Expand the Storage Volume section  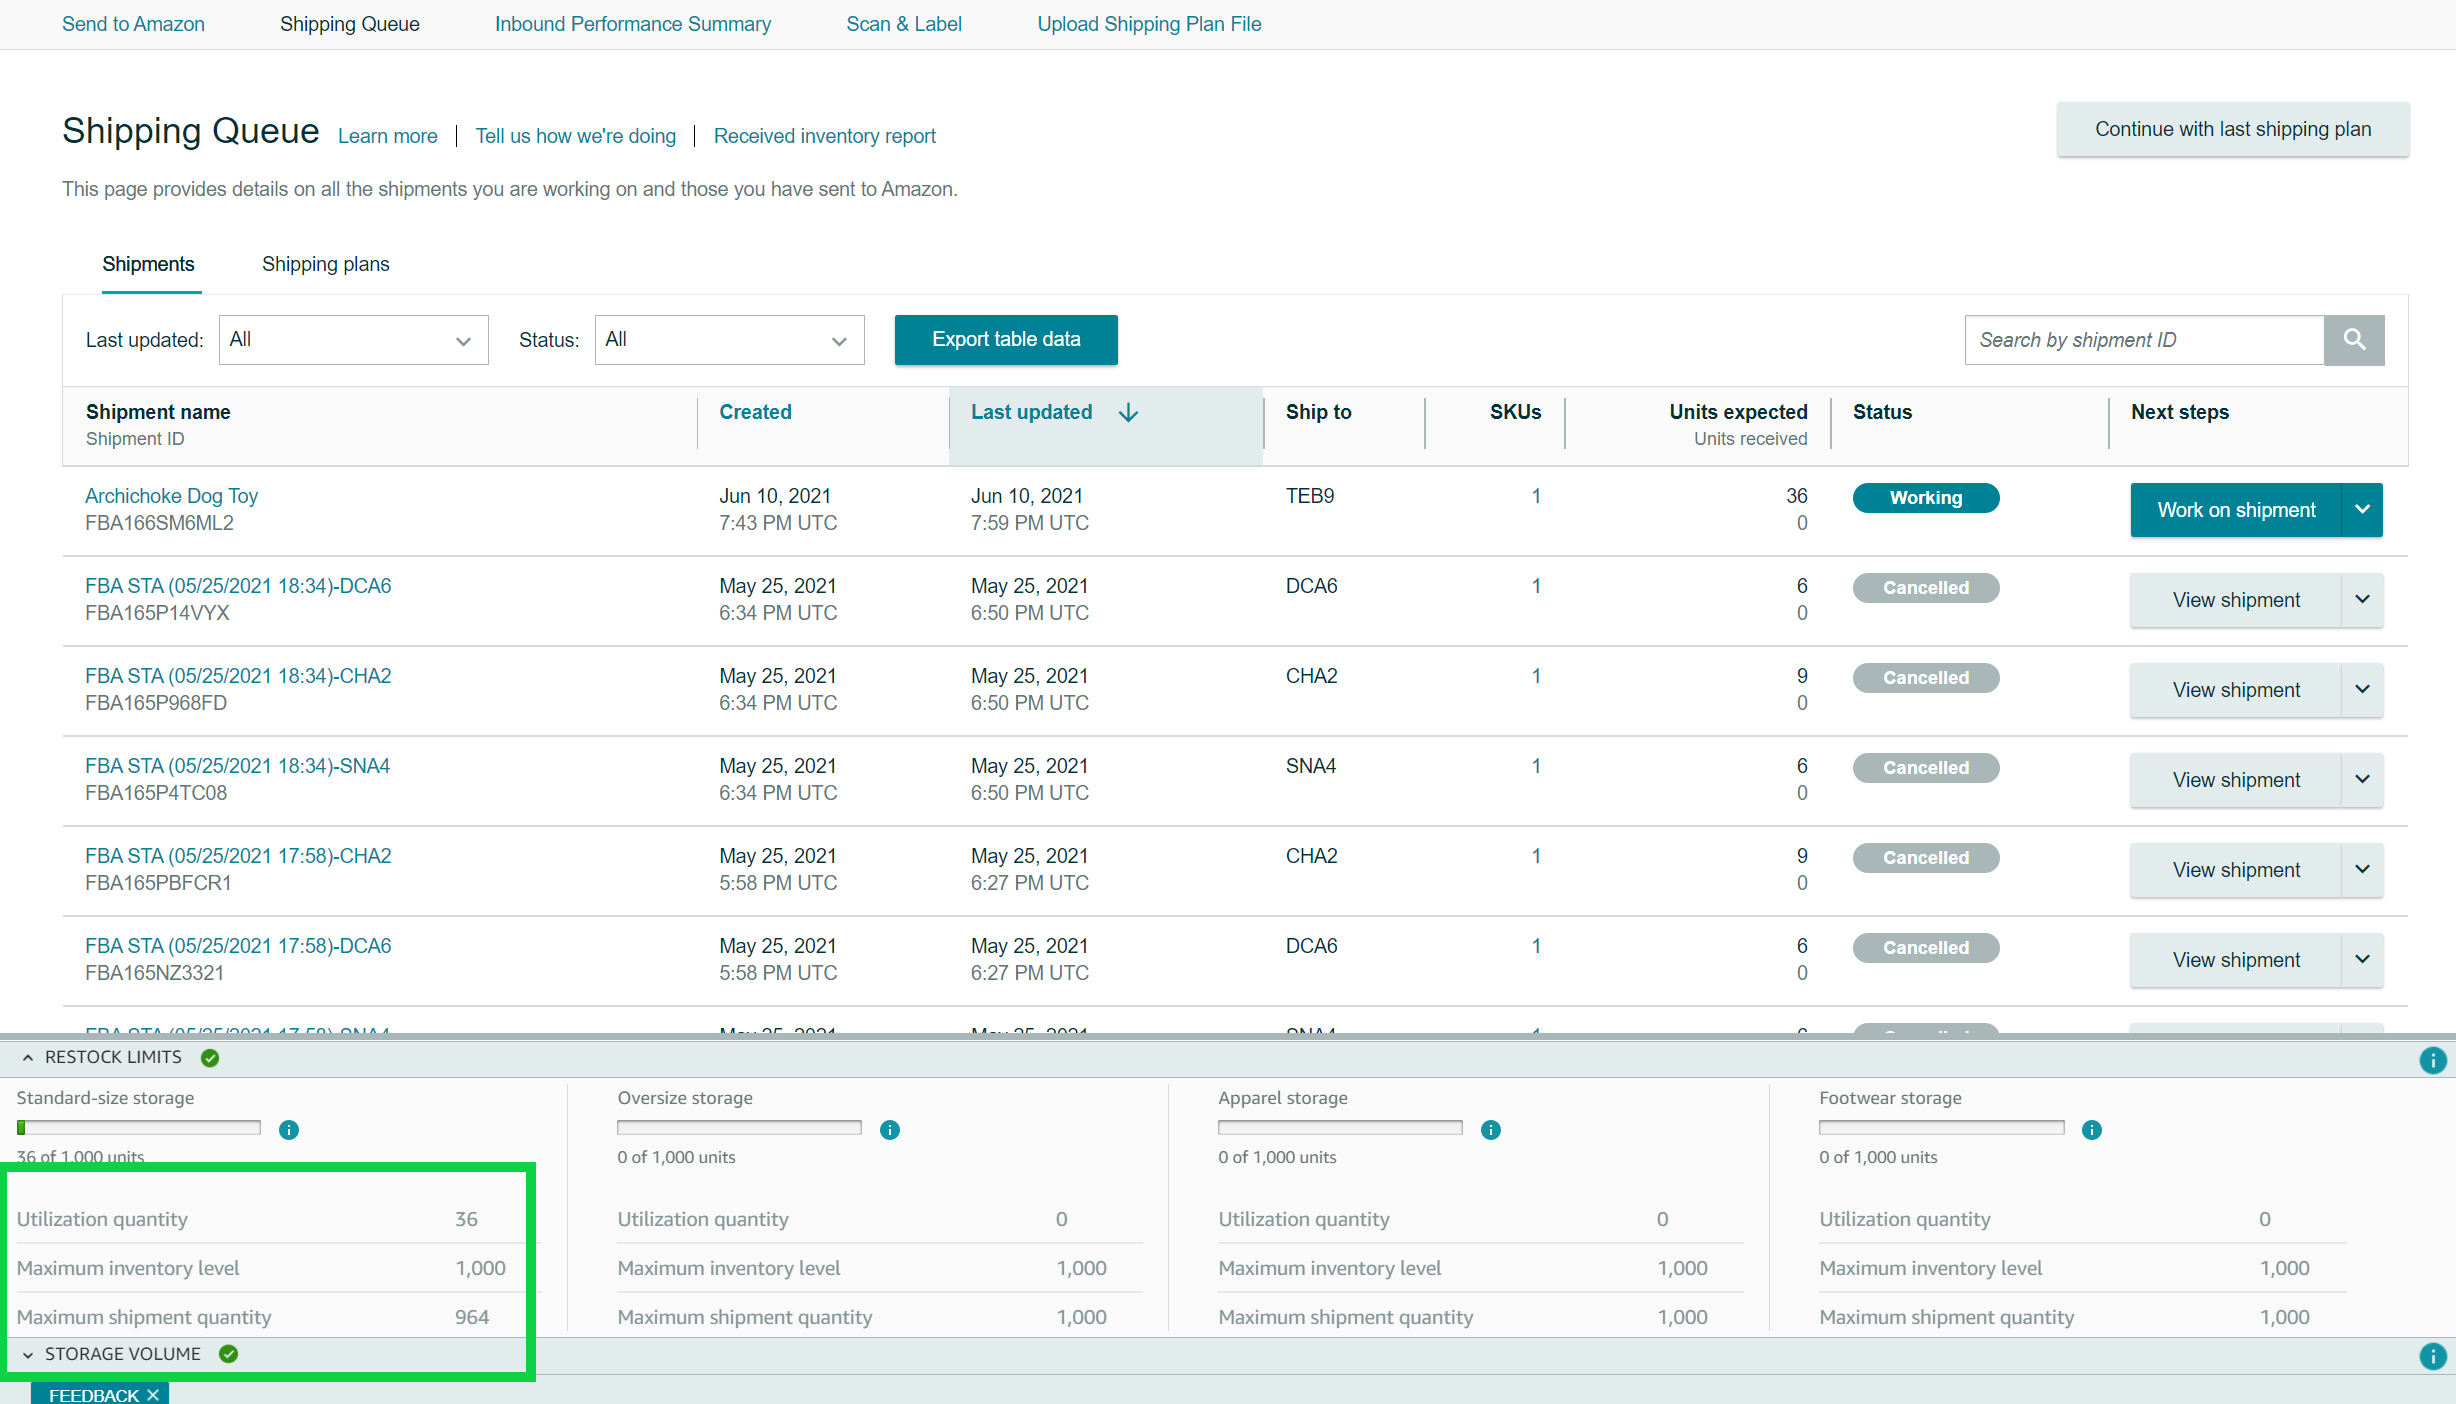coord(28,1355)
